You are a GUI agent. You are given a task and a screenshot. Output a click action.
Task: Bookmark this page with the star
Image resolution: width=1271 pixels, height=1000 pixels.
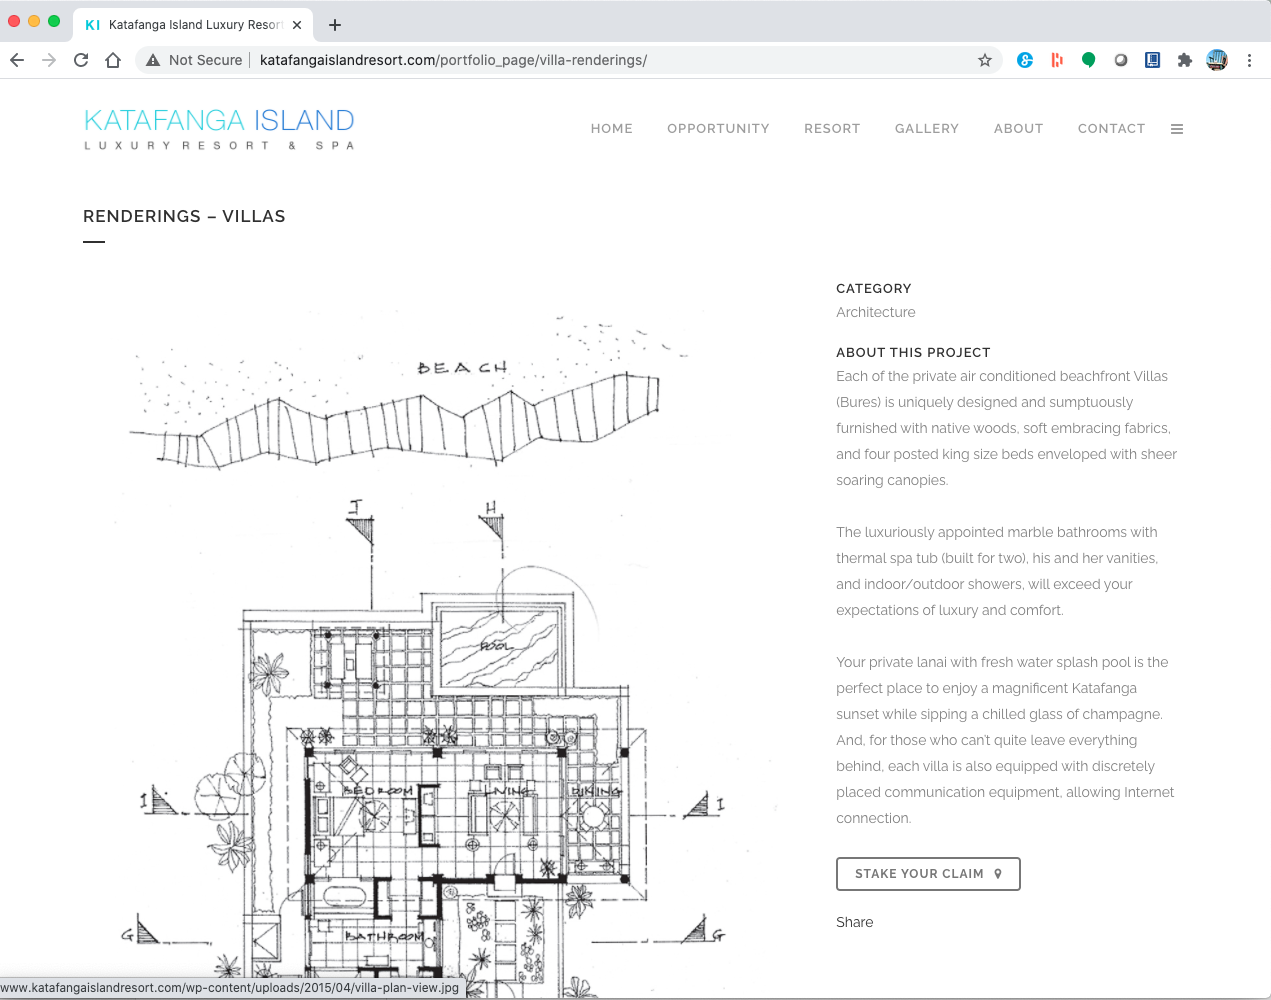985,60
